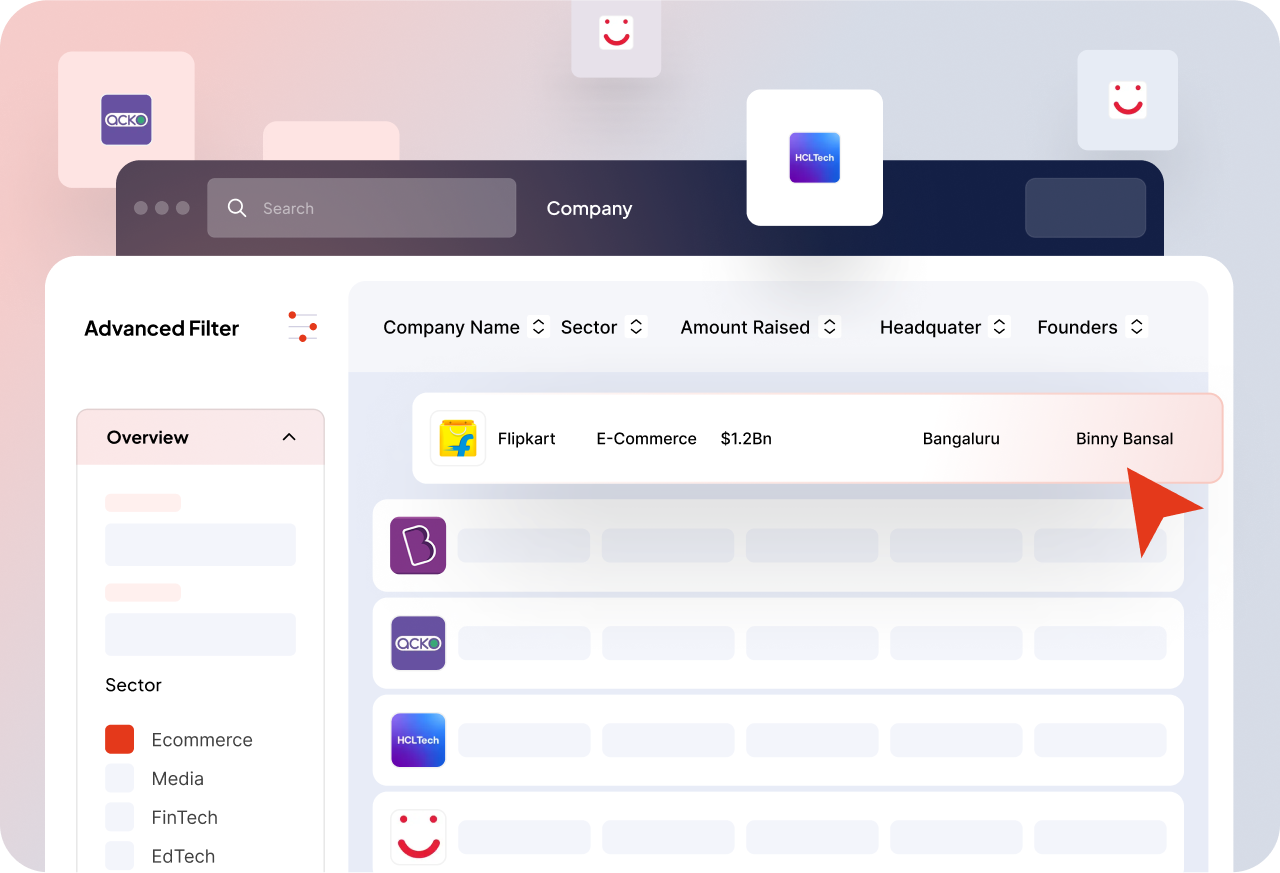1280x873 pixels.
Task: Check the Ecommerce sector checkbox
Action: click(120, 739)
